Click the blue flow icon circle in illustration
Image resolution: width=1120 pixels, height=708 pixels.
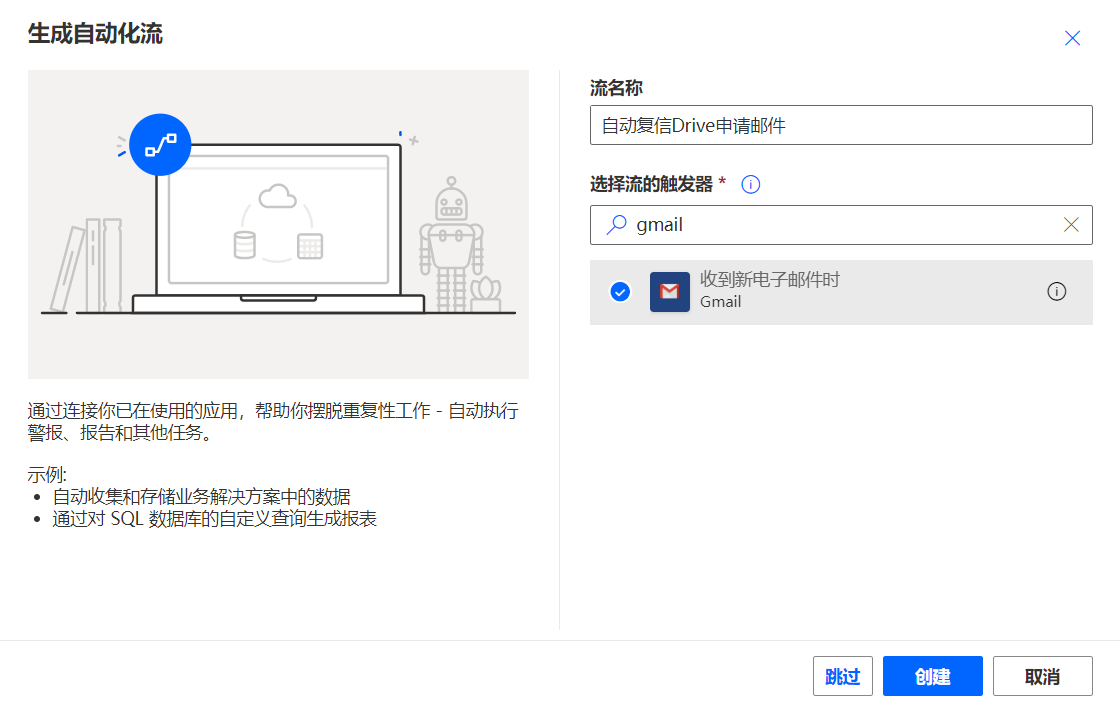pyautogui.click(x=160, y=145)
